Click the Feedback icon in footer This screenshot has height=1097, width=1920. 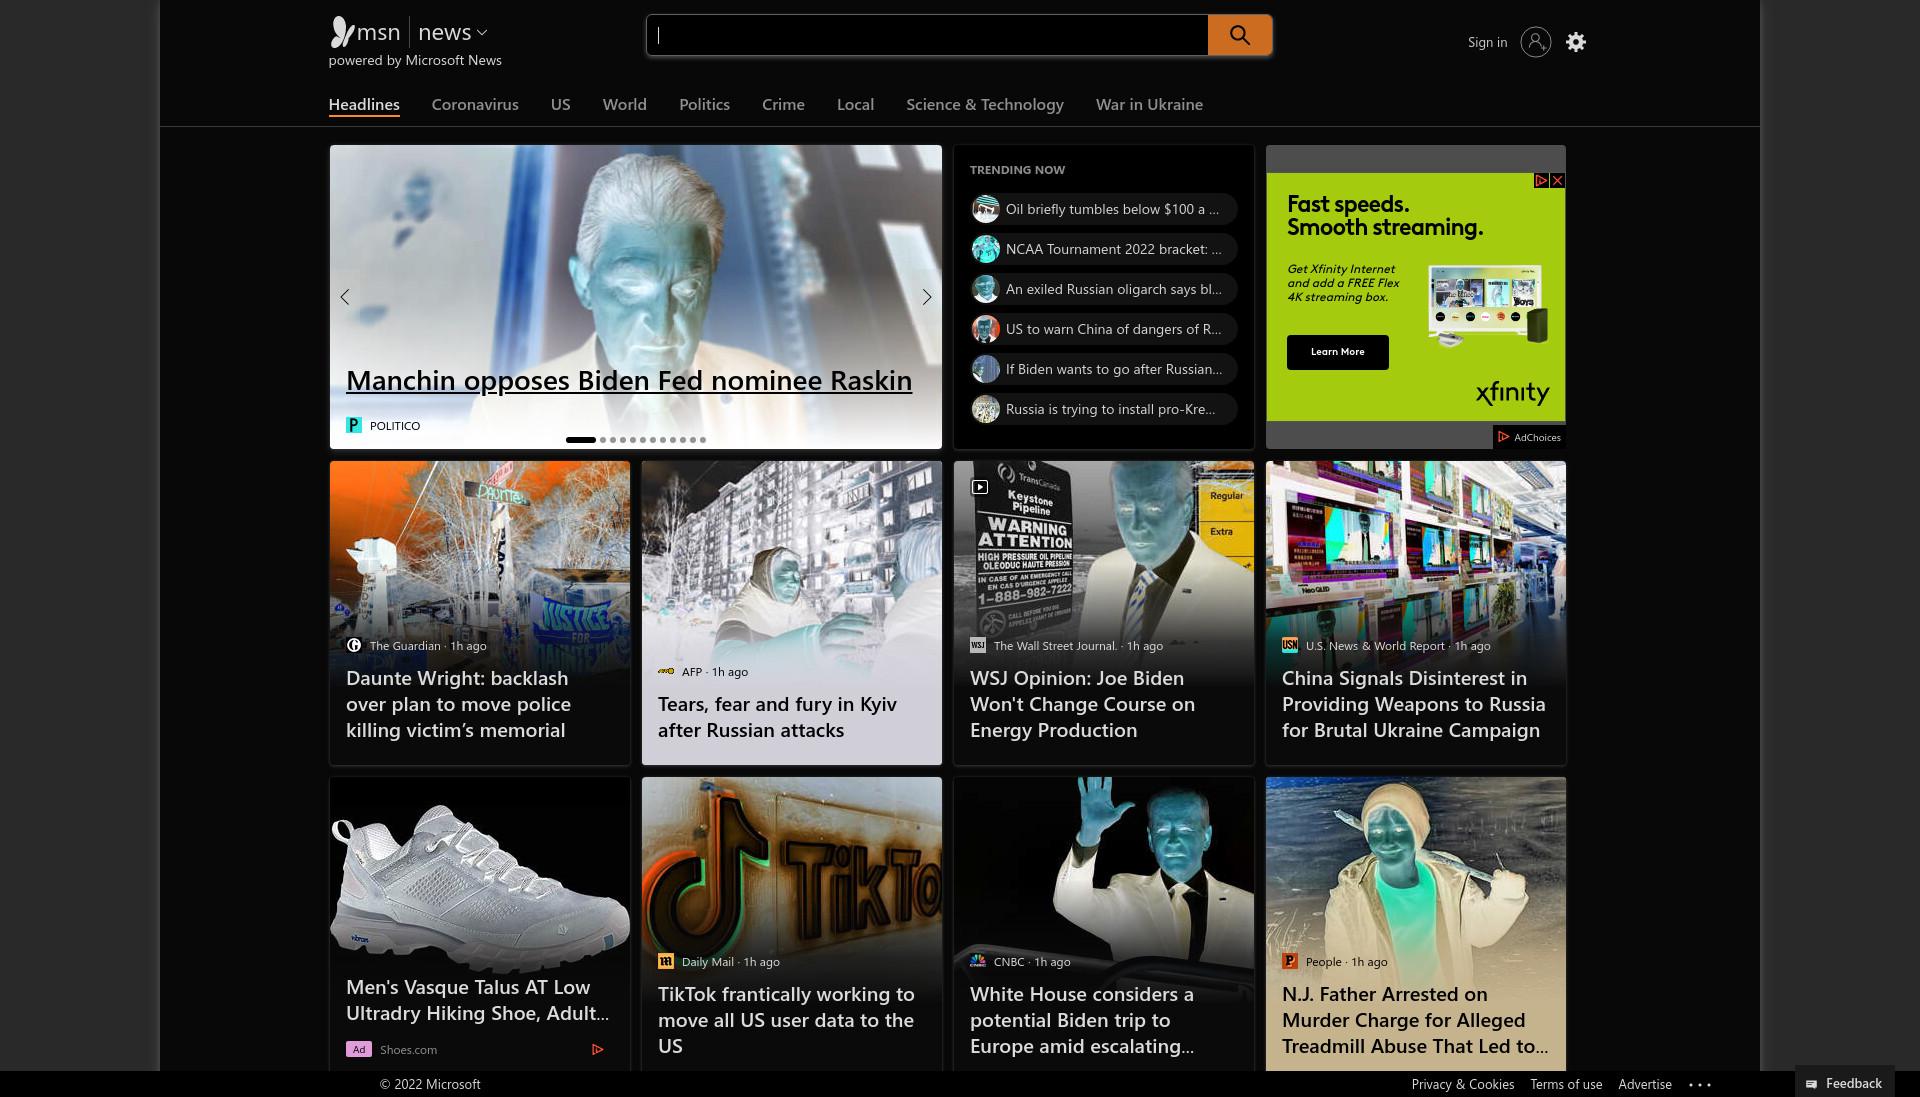tap(1812, 1084)
